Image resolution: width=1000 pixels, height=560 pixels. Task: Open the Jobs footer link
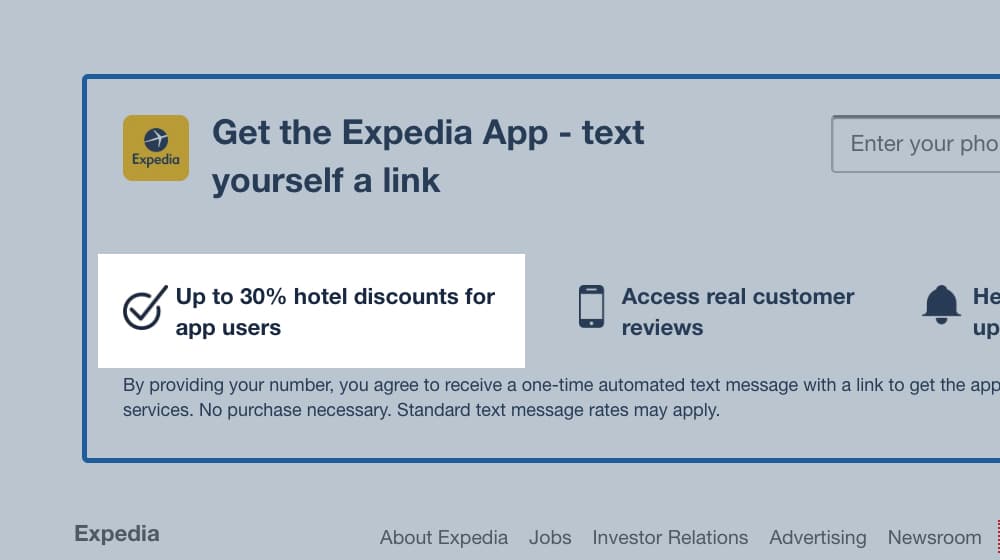550,538
